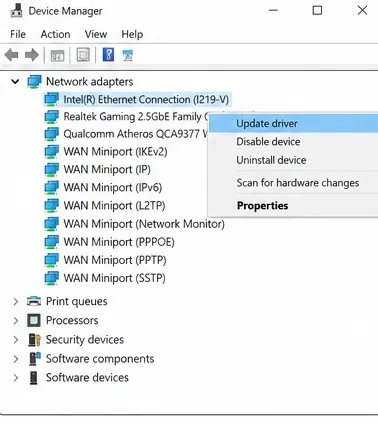Image resolution: width=378 pixels, height=423 pixels.
Task: Open the blue Help question-mark toolbar icon
Action: pyautogui.click(x=108, y=55)
